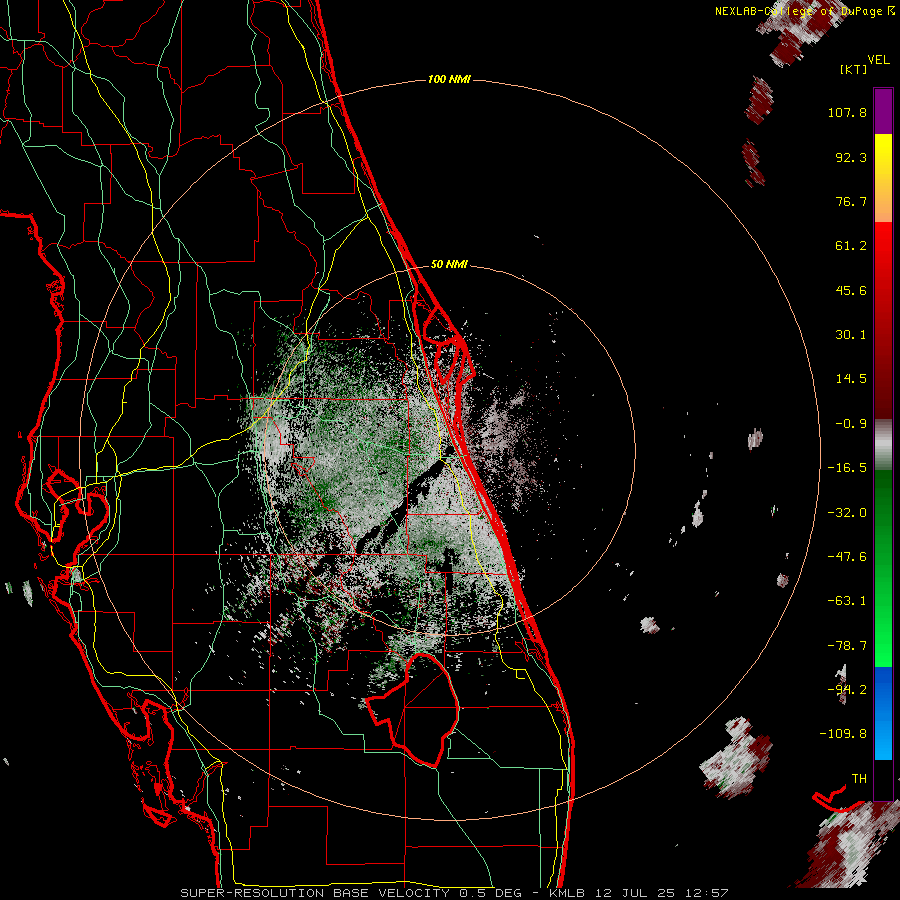This screenshot has height=900, width=900.
Task: Pick the yellow-orange segment of velocity bar
Action: pyautogui.click(x=883, y=178)
